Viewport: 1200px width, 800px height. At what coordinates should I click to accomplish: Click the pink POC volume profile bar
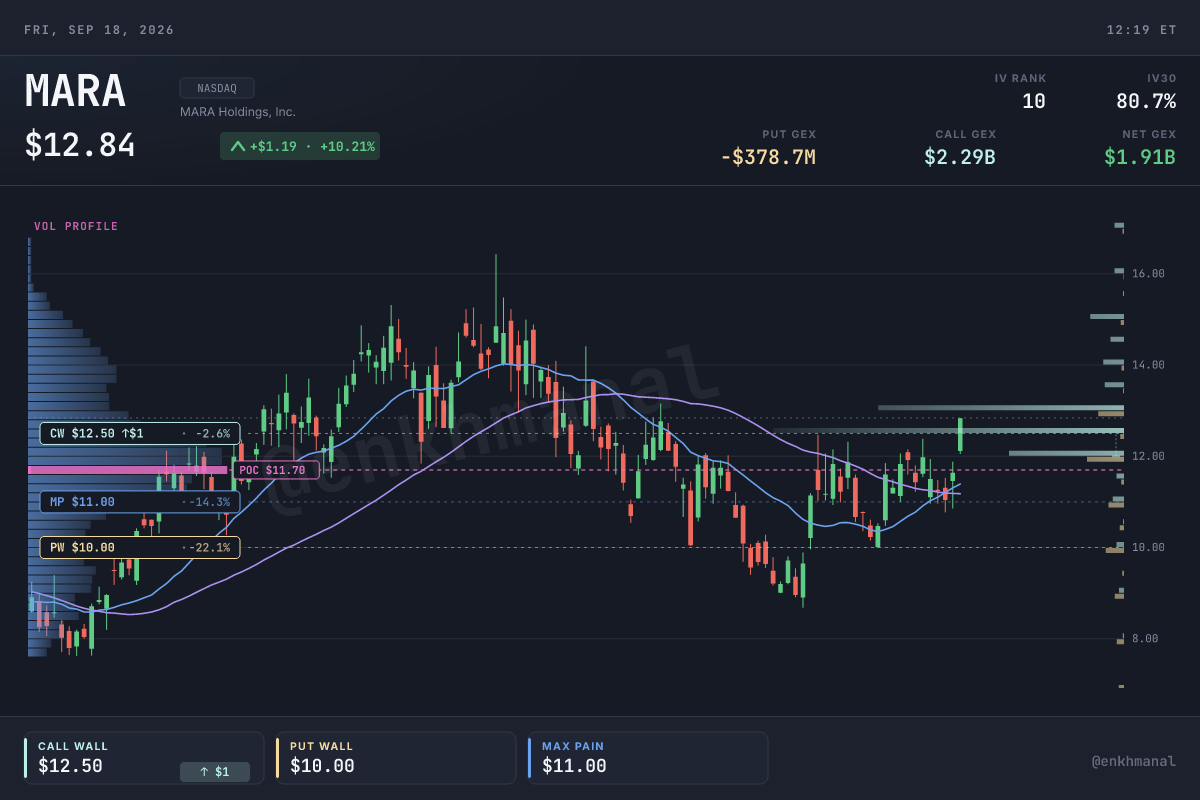tap(128, 469)
